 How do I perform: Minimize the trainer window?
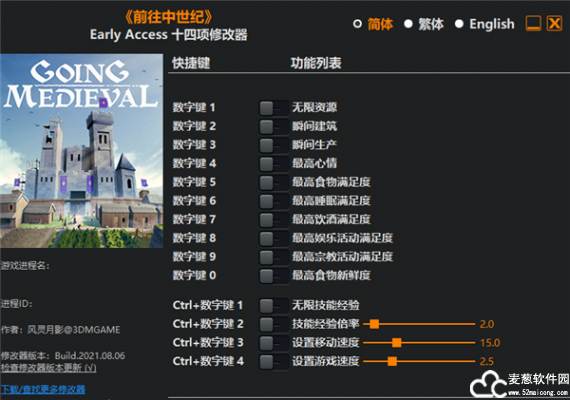coord(533,24)
